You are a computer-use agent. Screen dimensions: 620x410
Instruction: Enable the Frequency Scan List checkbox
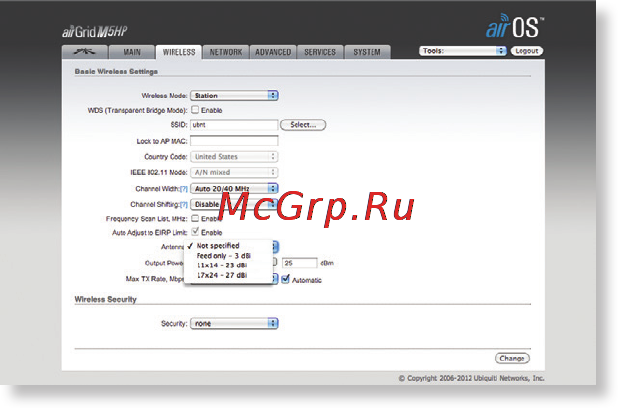[195, 218]
